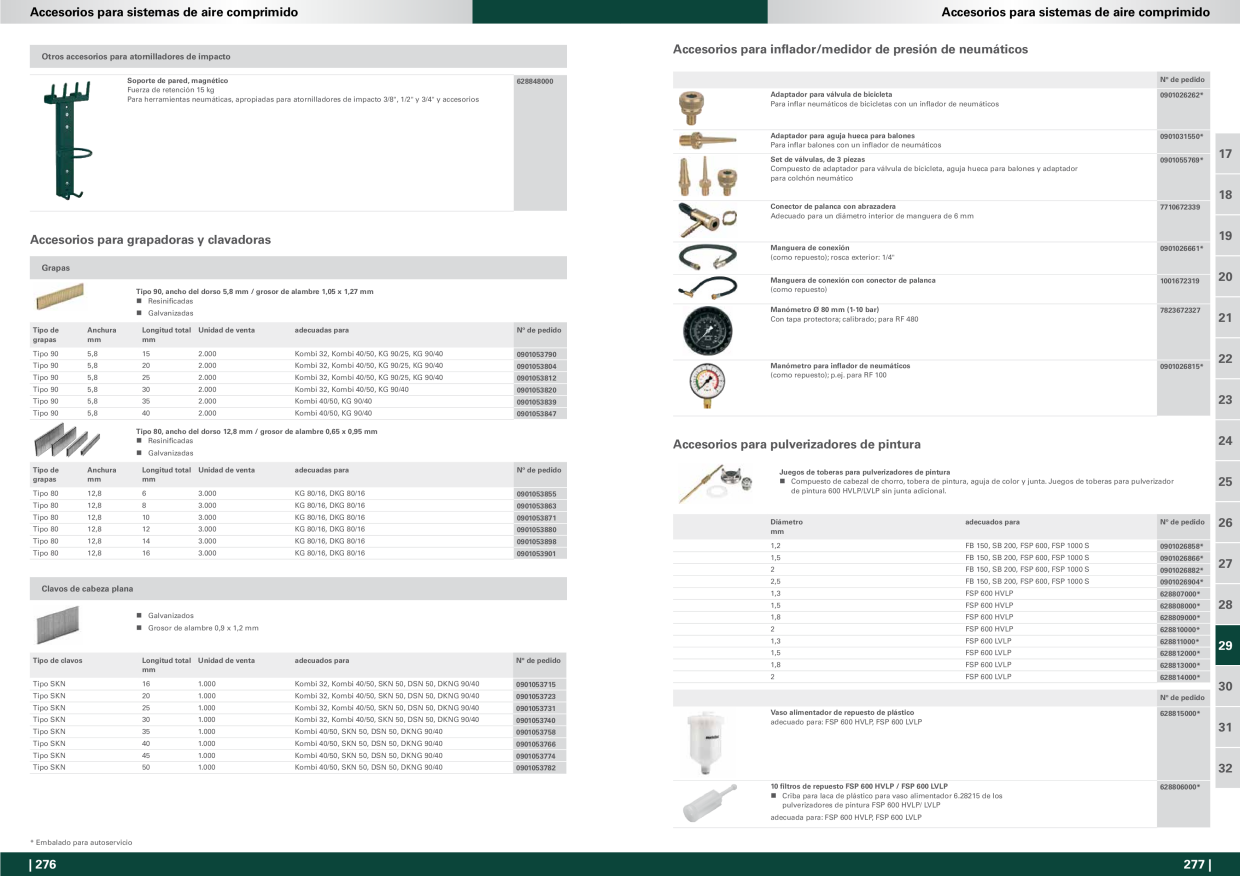Click order number 0901026262*
Screen dimensions: 1240x876
pyautogui.click(x=1181, y=94)
